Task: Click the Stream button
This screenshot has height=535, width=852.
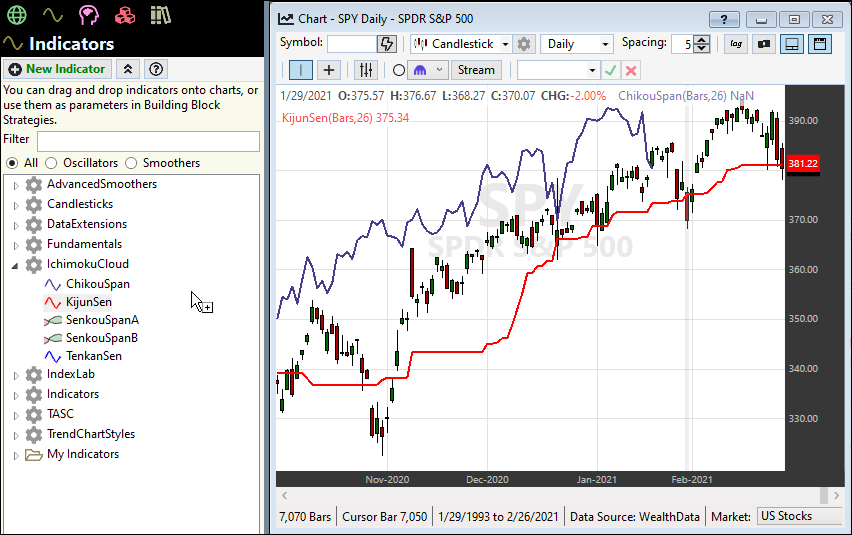Action: [x=476, y=70]
